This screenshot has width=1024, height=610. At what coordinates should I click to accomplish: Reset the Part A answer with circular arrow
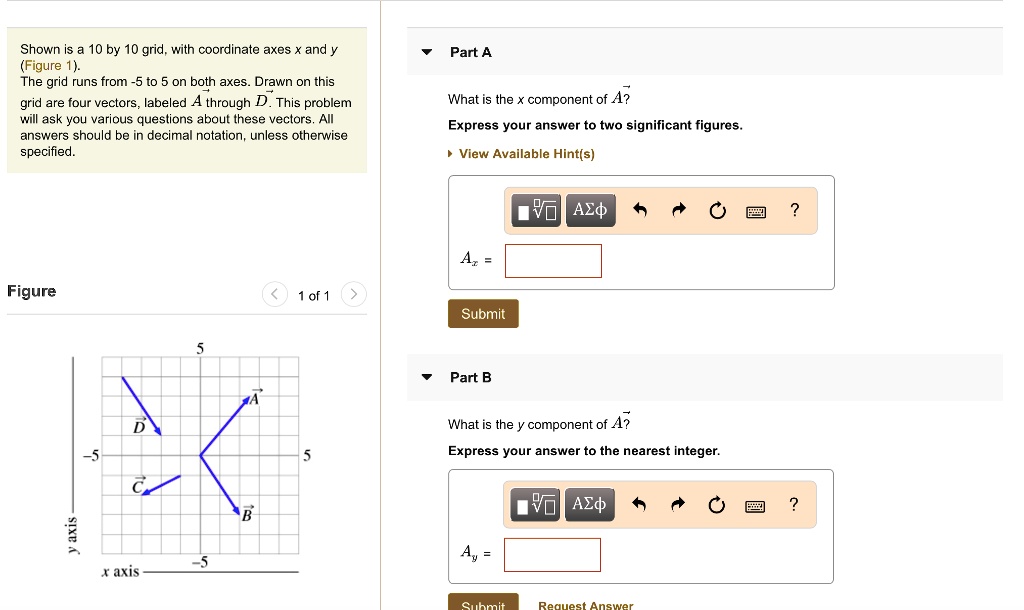coord(717,210)
